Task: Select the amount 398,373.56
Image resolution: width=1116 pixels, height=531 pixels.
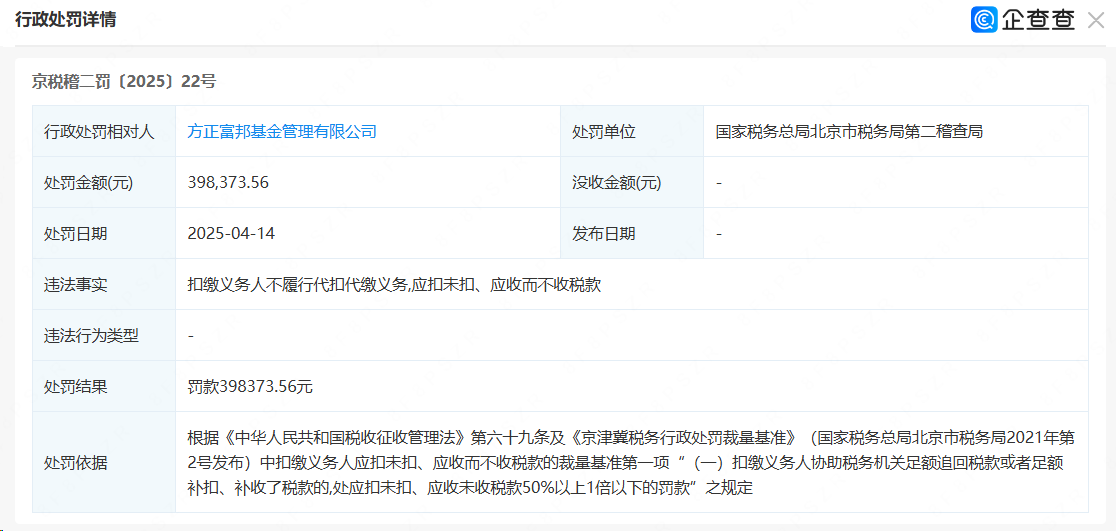Action: (x=228, y=183)
